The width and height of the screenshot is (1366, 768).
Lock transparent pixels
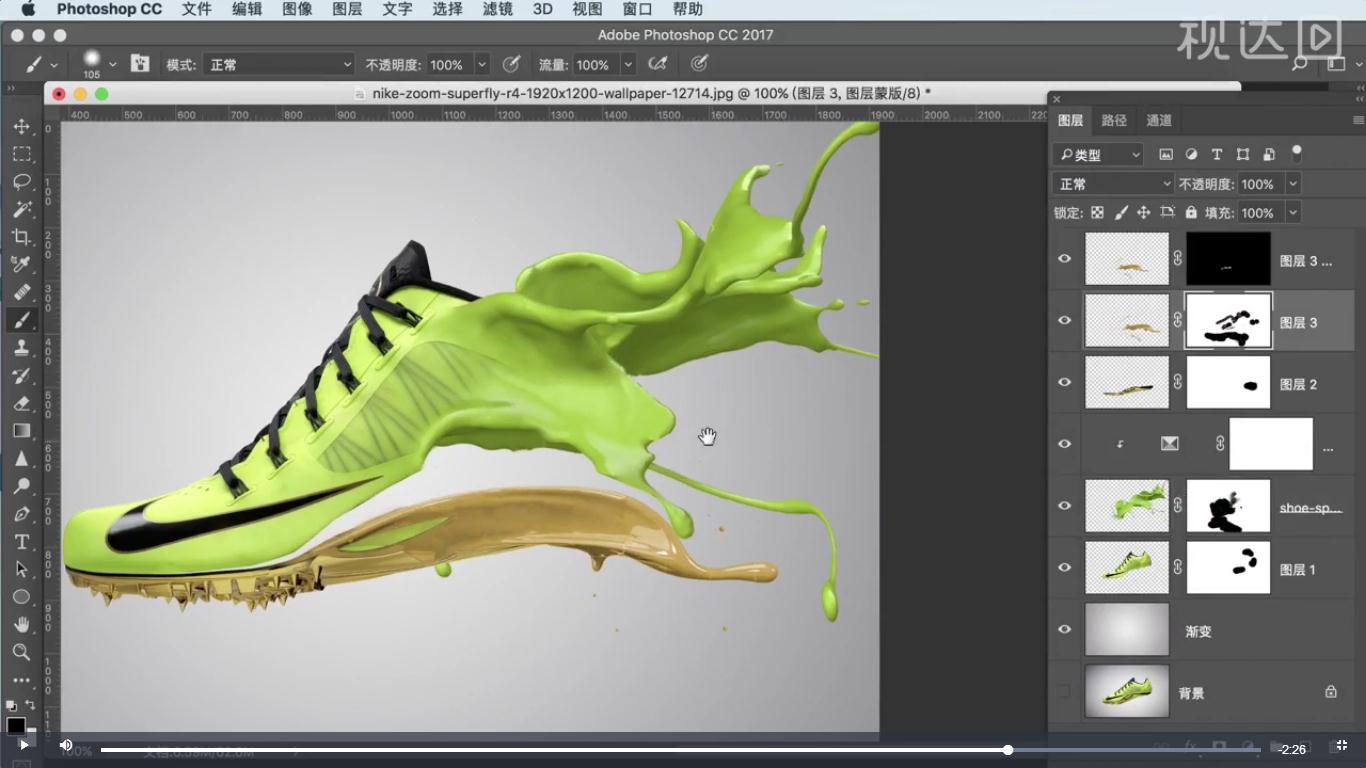pyautogui.click(x=1097, y=213)
